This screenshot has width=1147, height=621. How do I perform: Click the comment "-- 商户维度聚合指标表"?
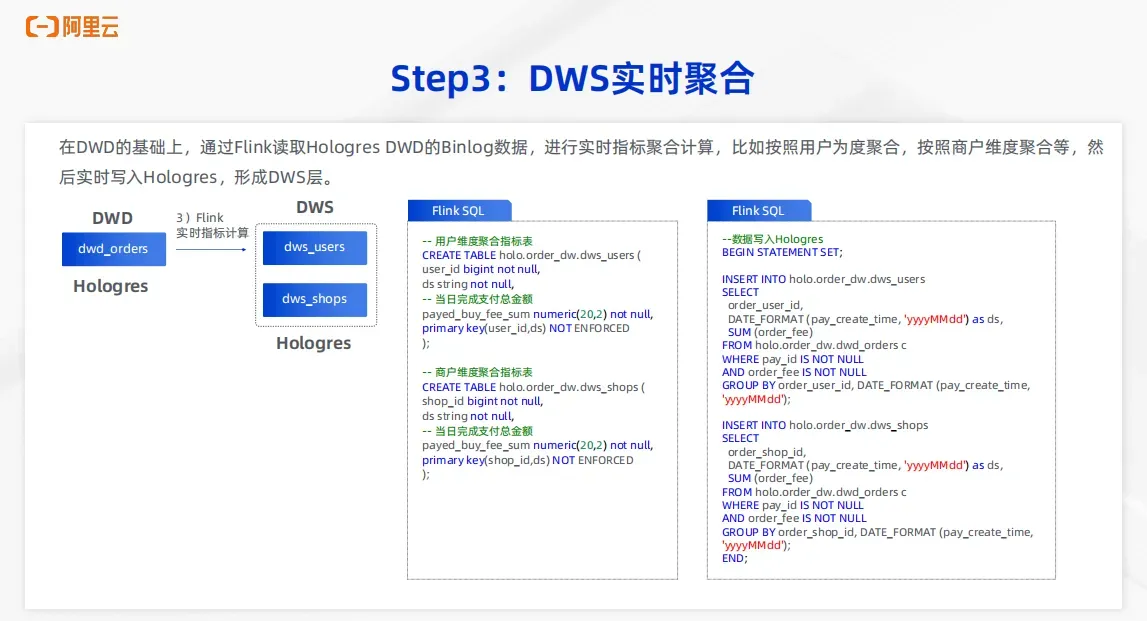coord(477,372)
